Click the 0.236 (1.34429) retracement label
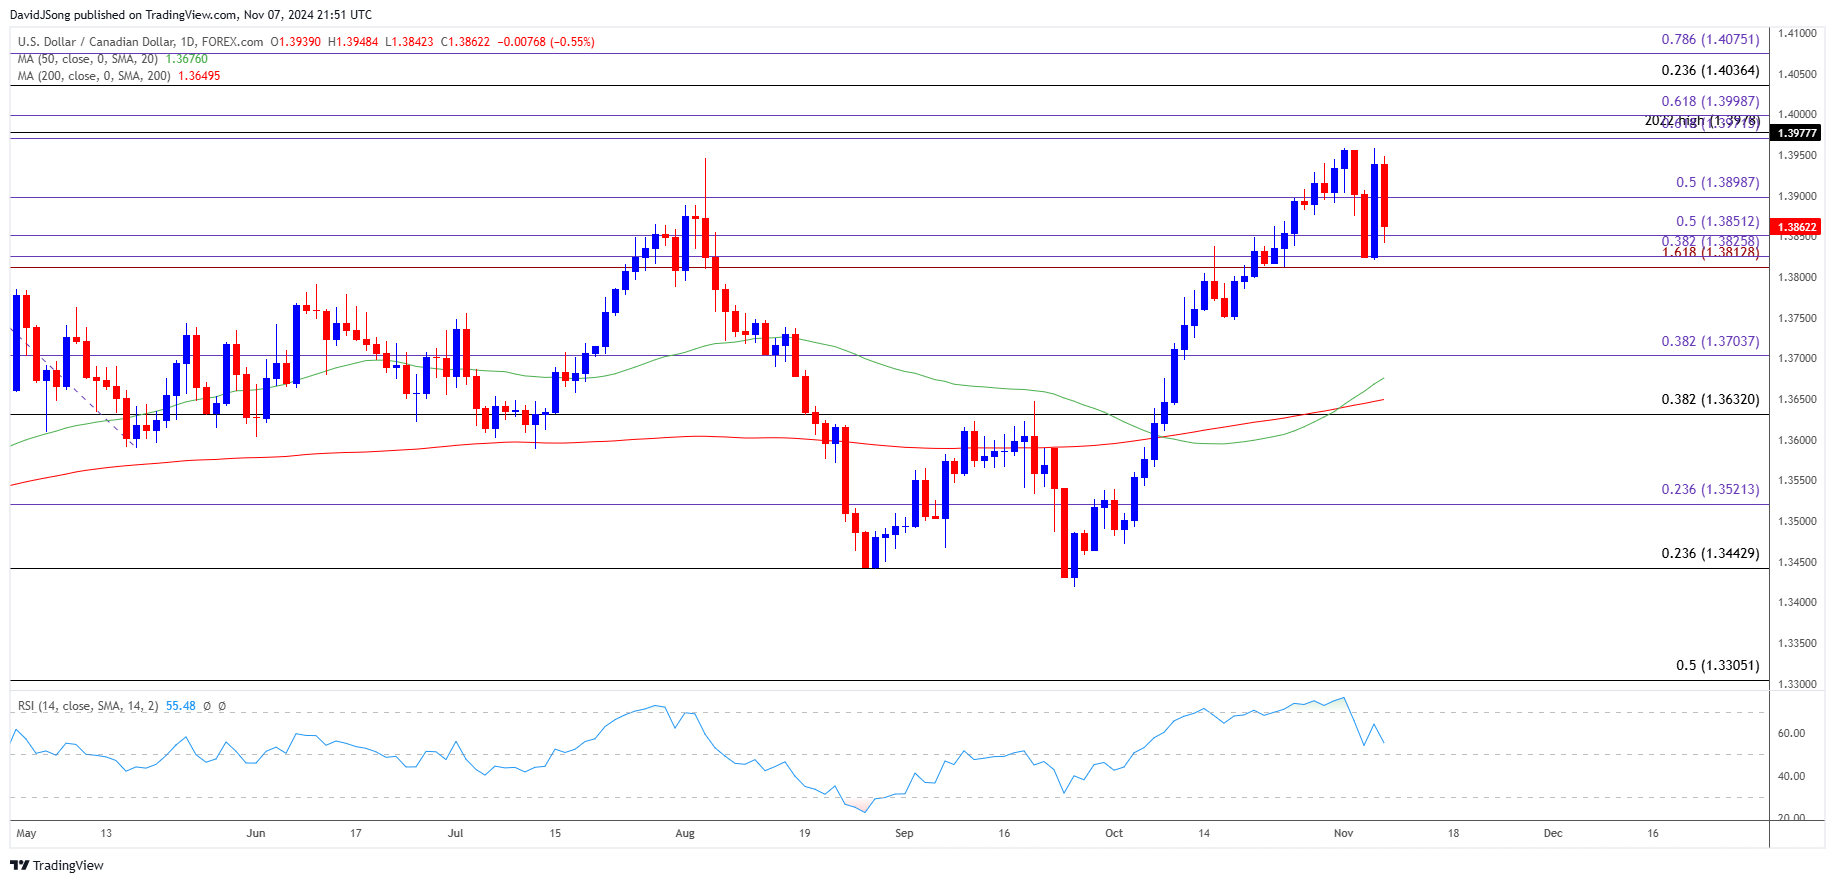This screenshot has height=883, width=1835. pyautogui.click(x=1710, y=553)
